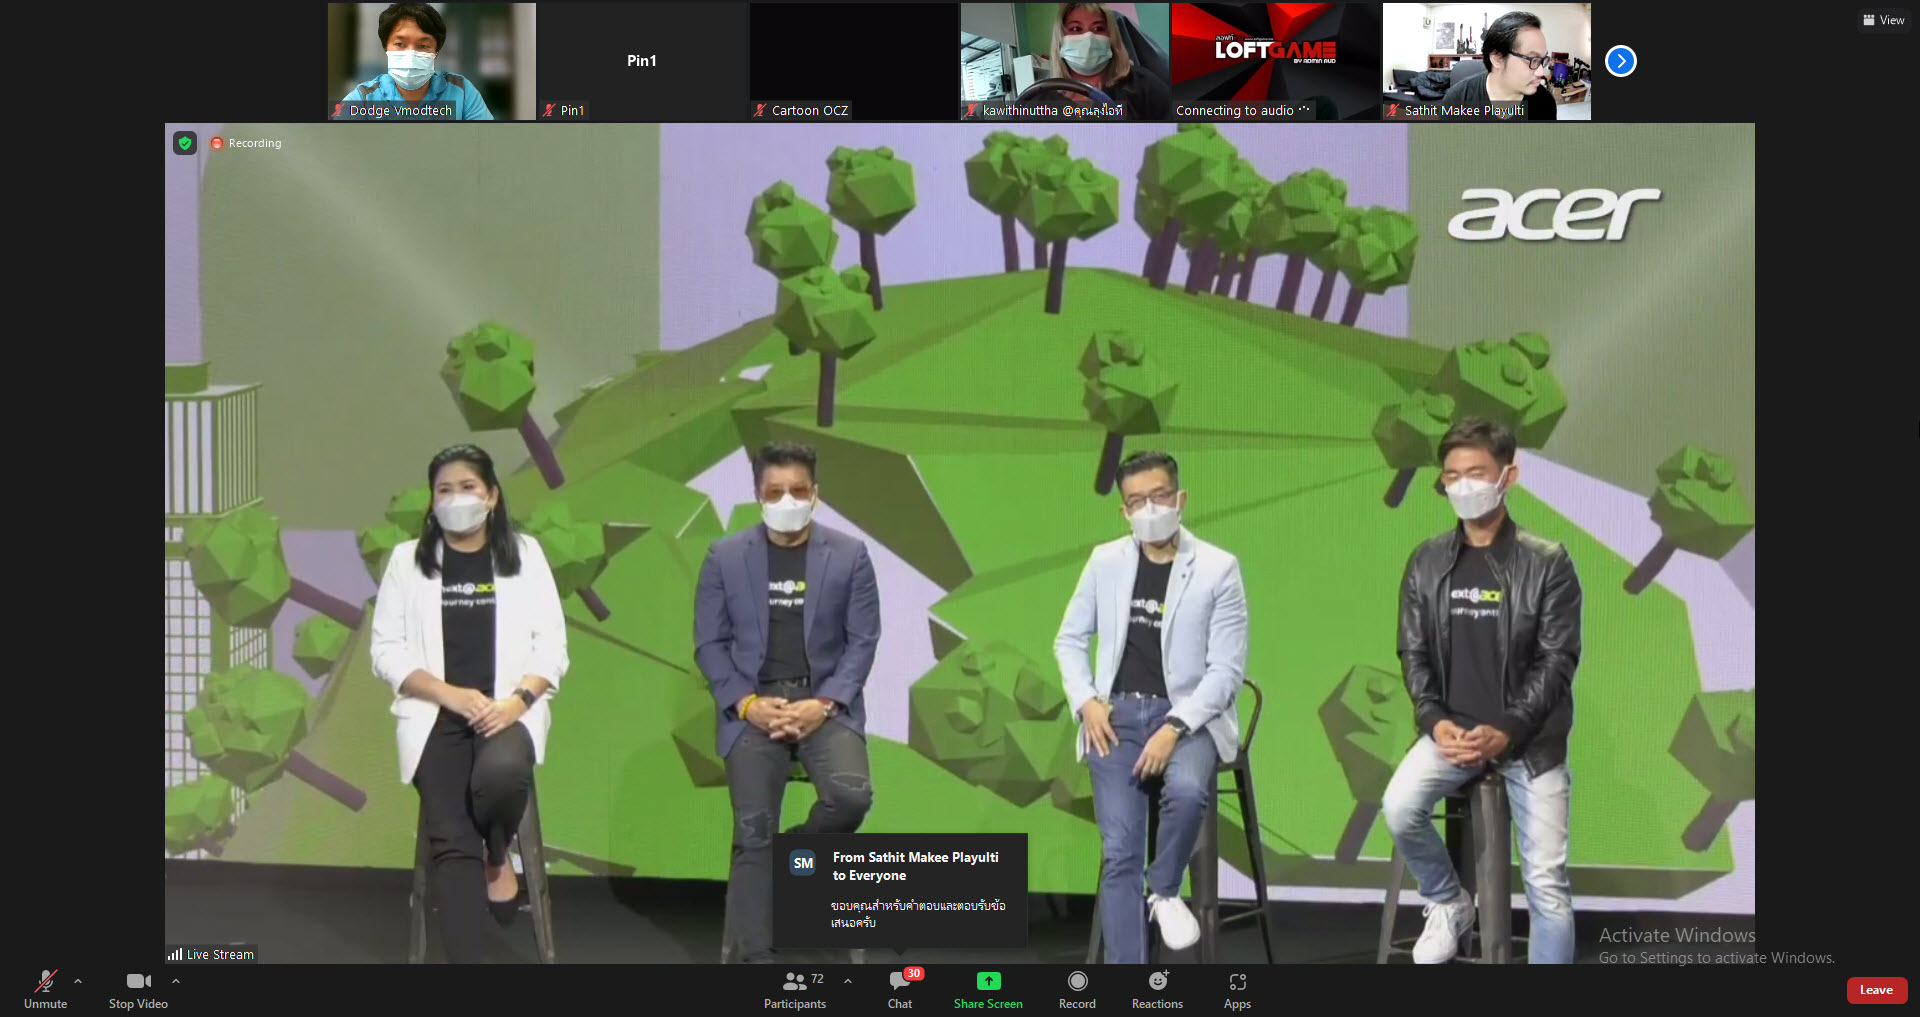
Task: Expand video options next to Stop Video
Action: (x=176, y=980)
